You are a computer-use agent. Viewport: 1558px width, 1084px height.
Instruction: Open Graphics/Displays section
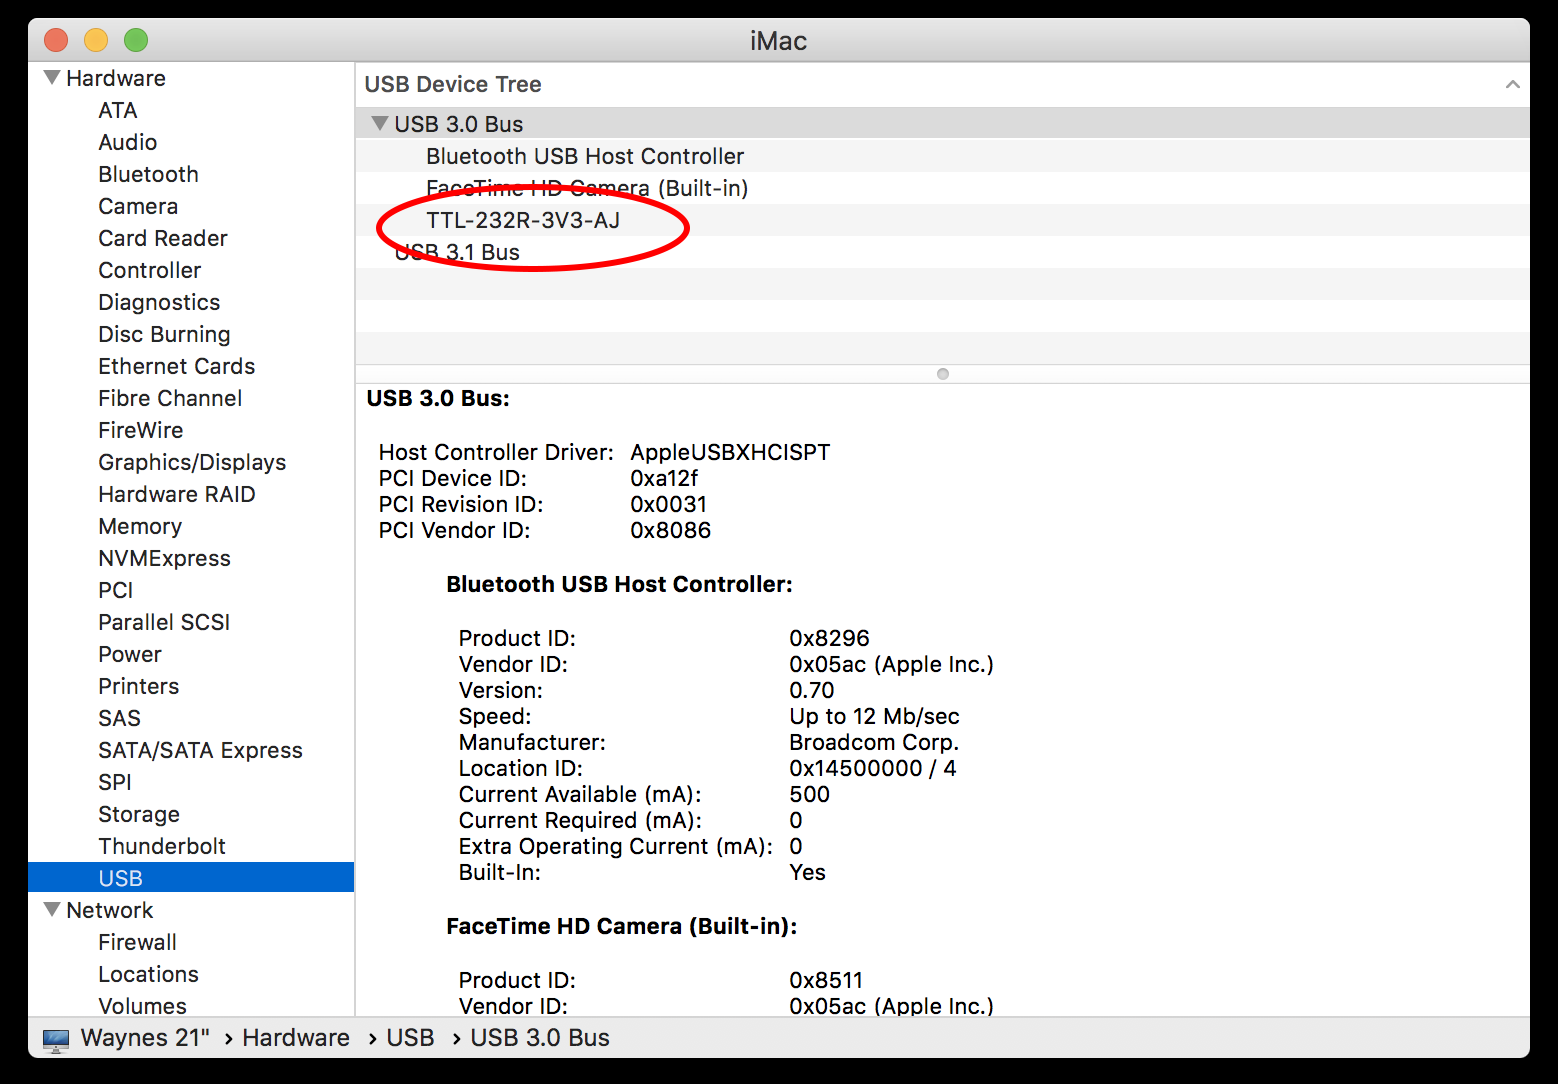tap(192, 462)
